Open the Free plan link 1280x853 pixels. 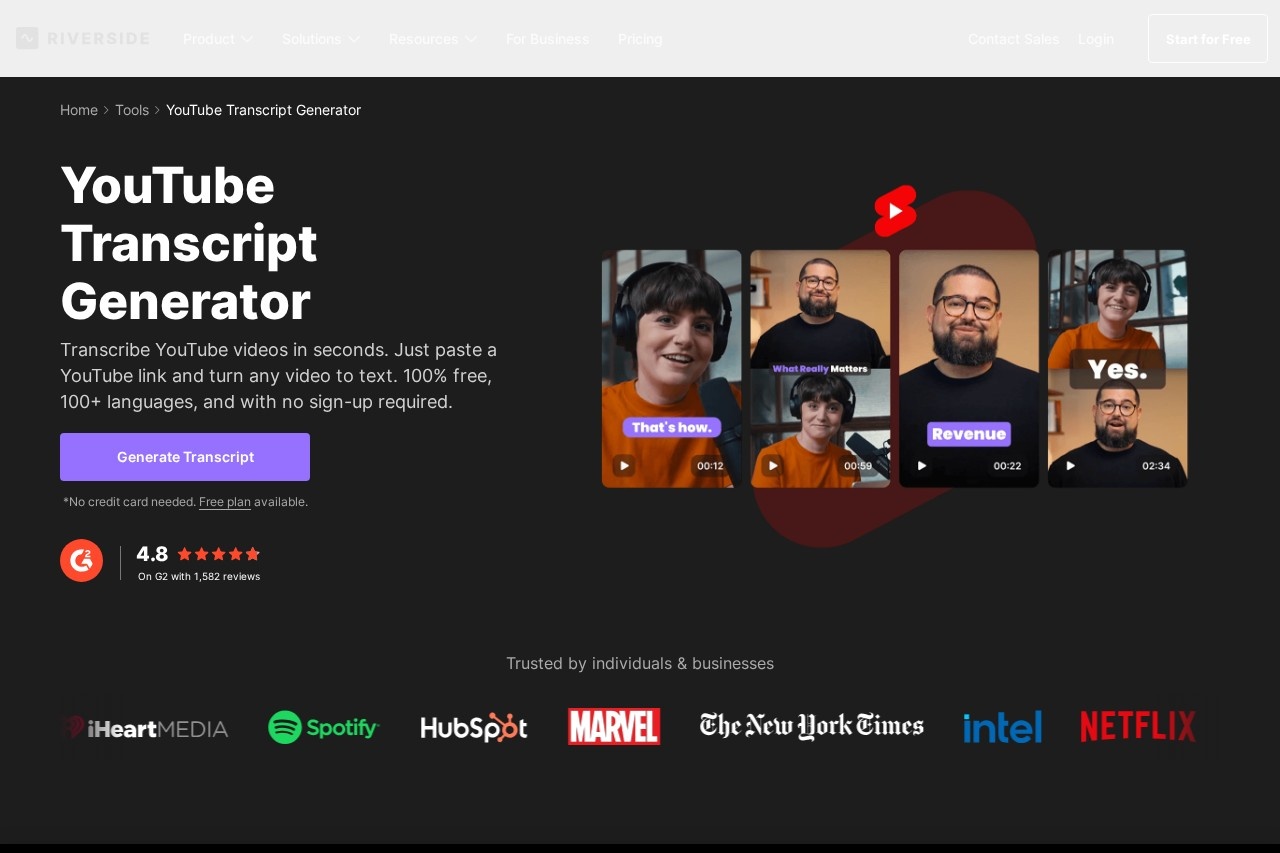coord(224,502)
